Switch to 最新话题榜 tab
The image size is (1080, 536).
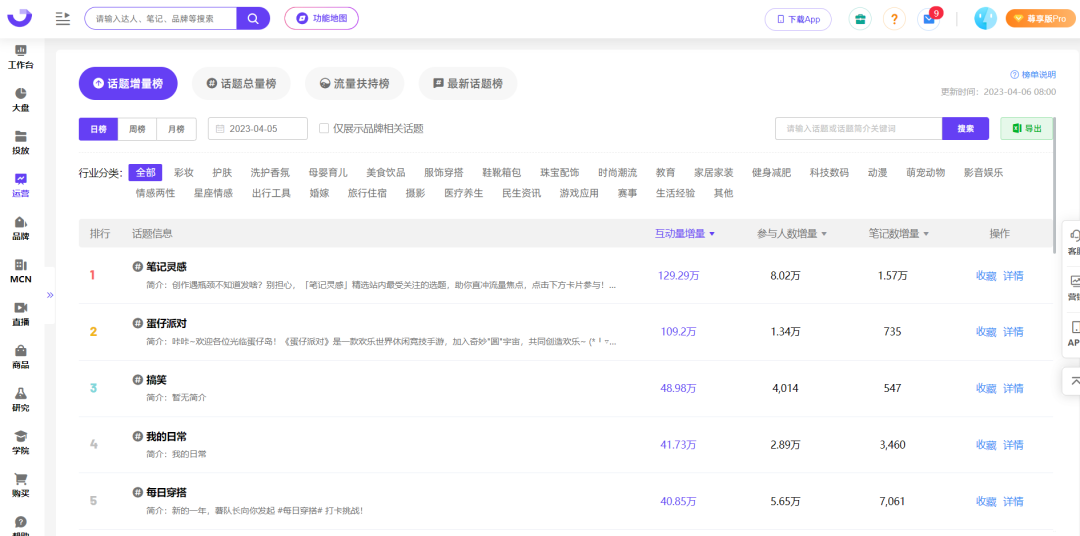click(x=468, y=84)
